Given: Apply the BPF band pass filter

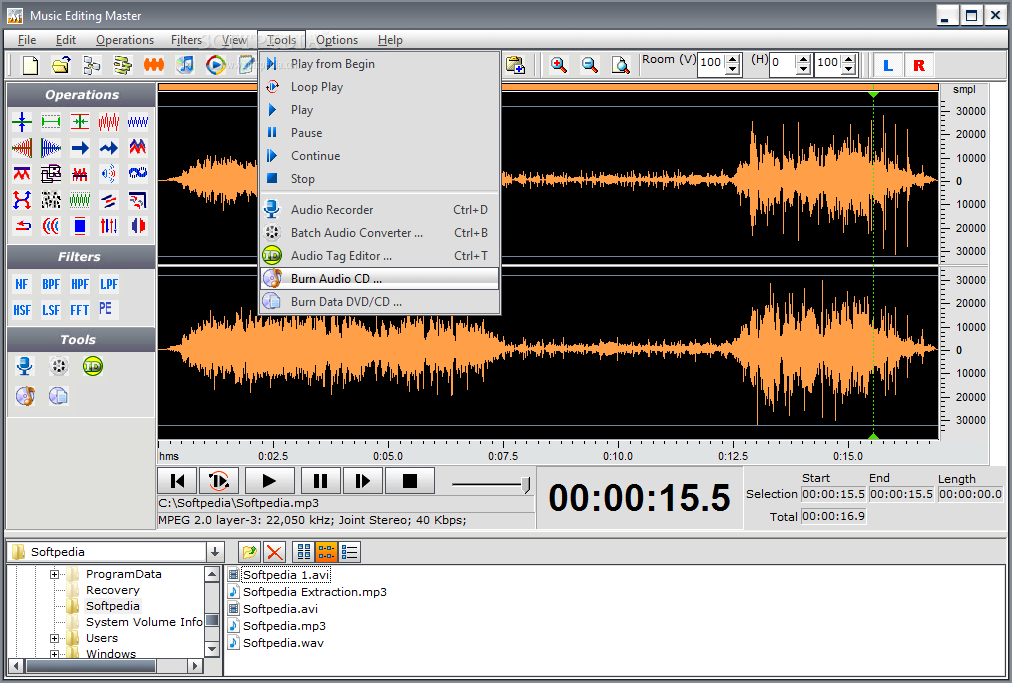Looking at the screenshot, I should [51, 284].
